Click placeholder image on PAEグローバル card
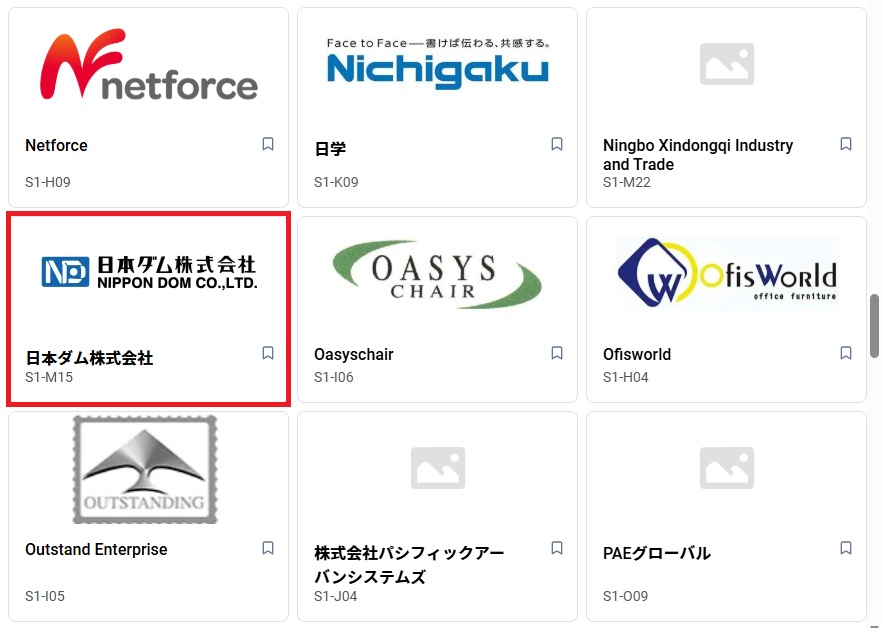 [x=726, y=468]
